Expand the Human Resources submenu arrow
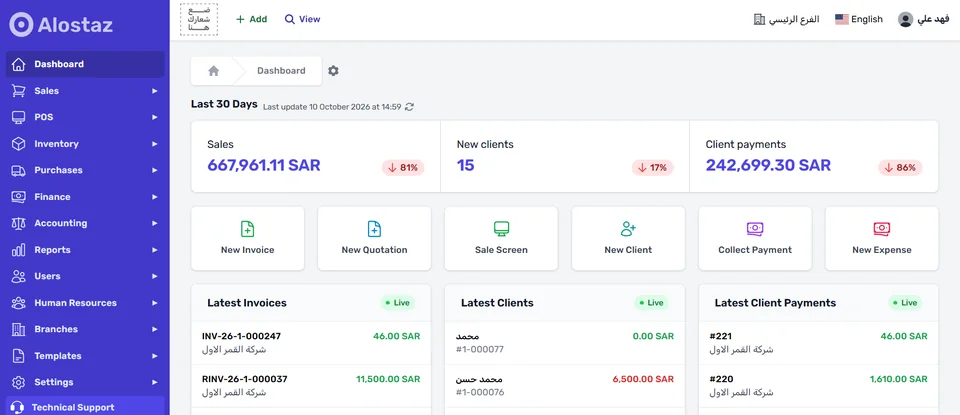This screenshot has width=960, height=415. (154, 303)
